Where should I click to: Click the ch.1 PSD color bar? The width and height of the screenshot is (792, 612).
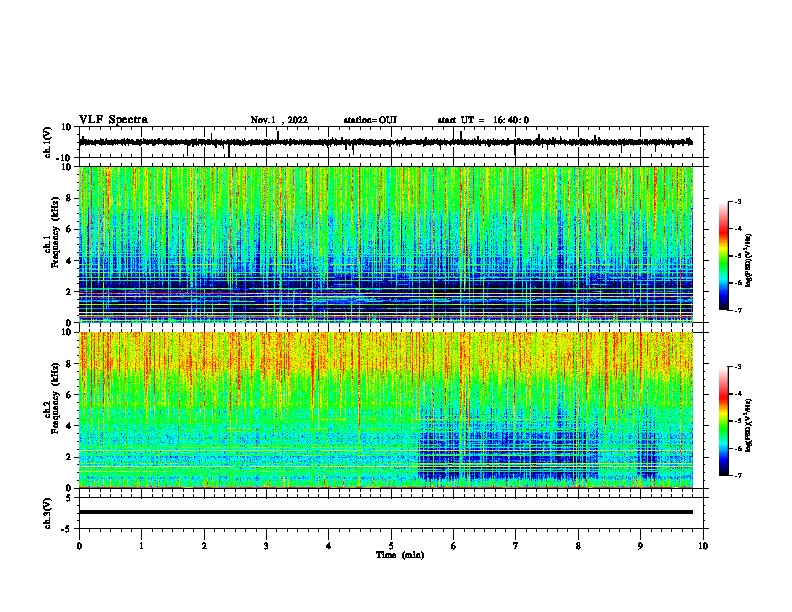pyautogui.click(x=724, y=256)
